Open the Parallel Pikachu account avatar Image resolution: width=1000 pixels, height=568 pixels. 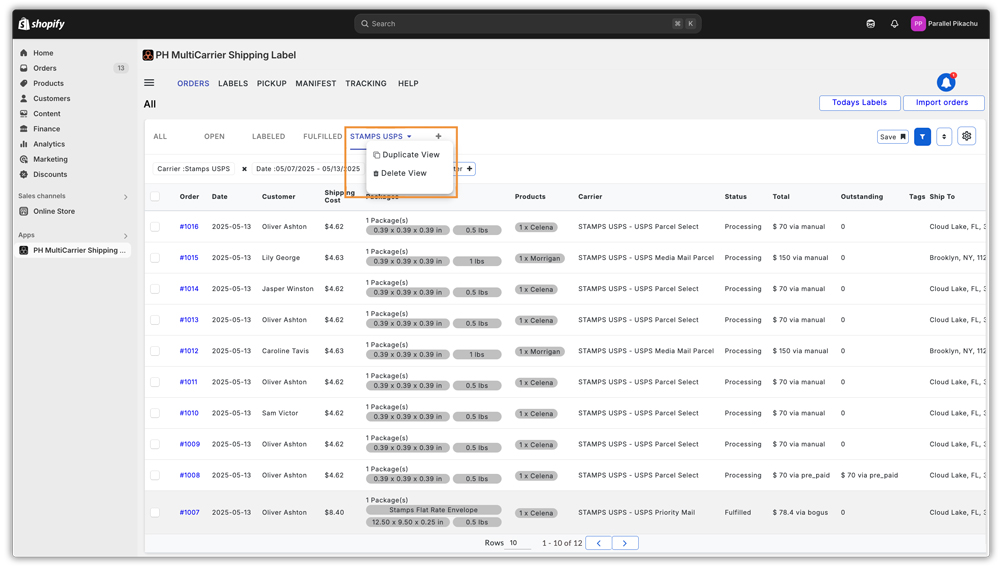tap(918, 24)
